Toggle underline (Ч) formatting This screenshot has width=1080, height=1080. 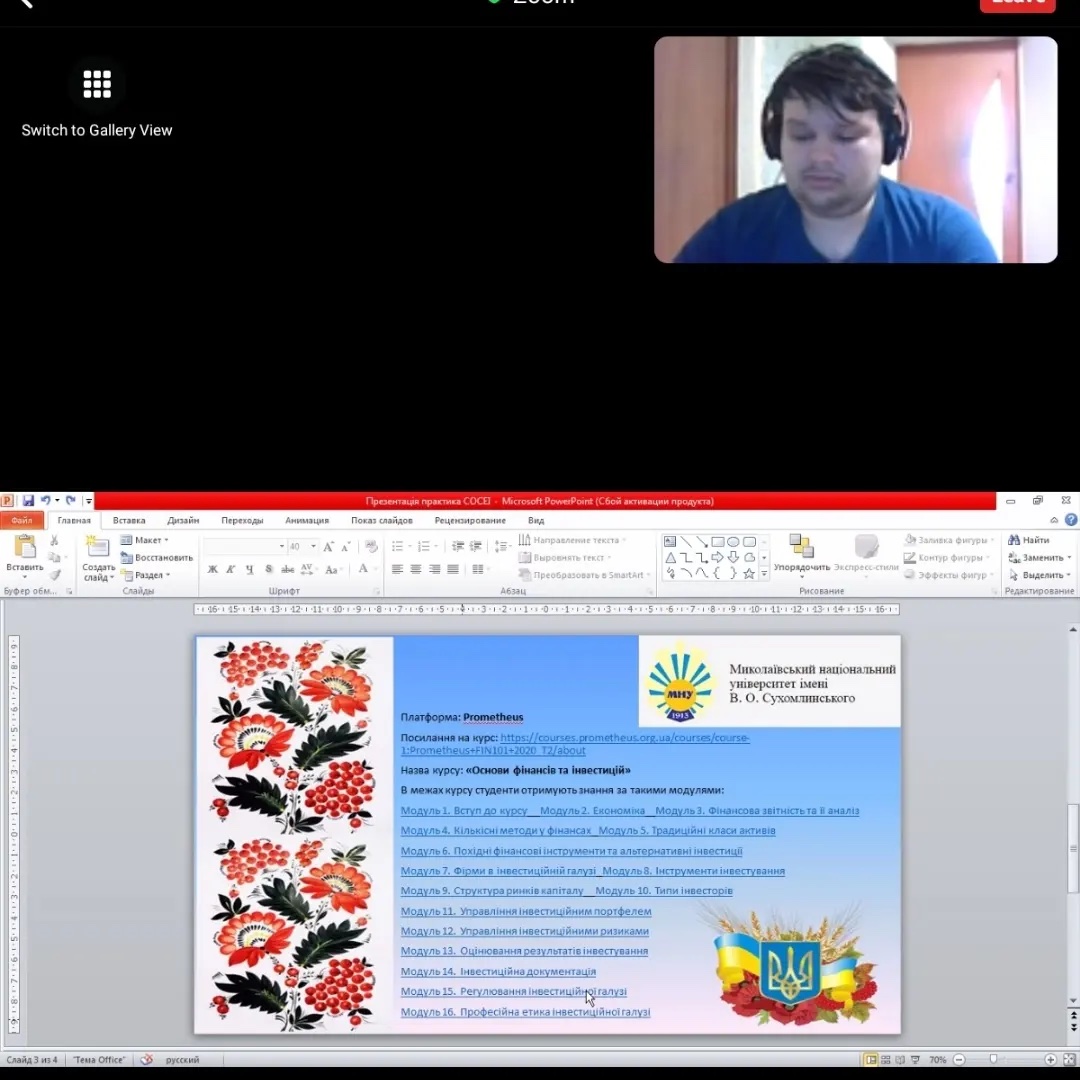click(250, 569)
